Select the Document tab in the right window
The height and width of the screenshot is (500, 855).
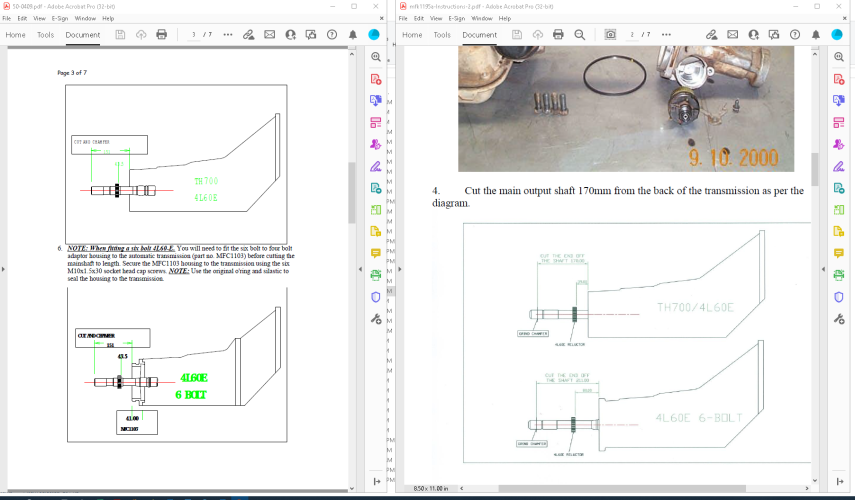pos(480,34)
